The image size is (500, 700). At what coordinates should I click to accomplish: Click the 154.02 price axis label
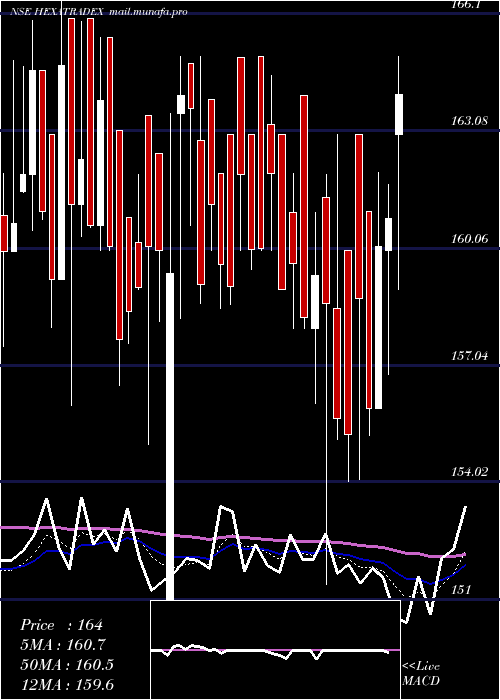pyautogui.click(x=469, y=472)
